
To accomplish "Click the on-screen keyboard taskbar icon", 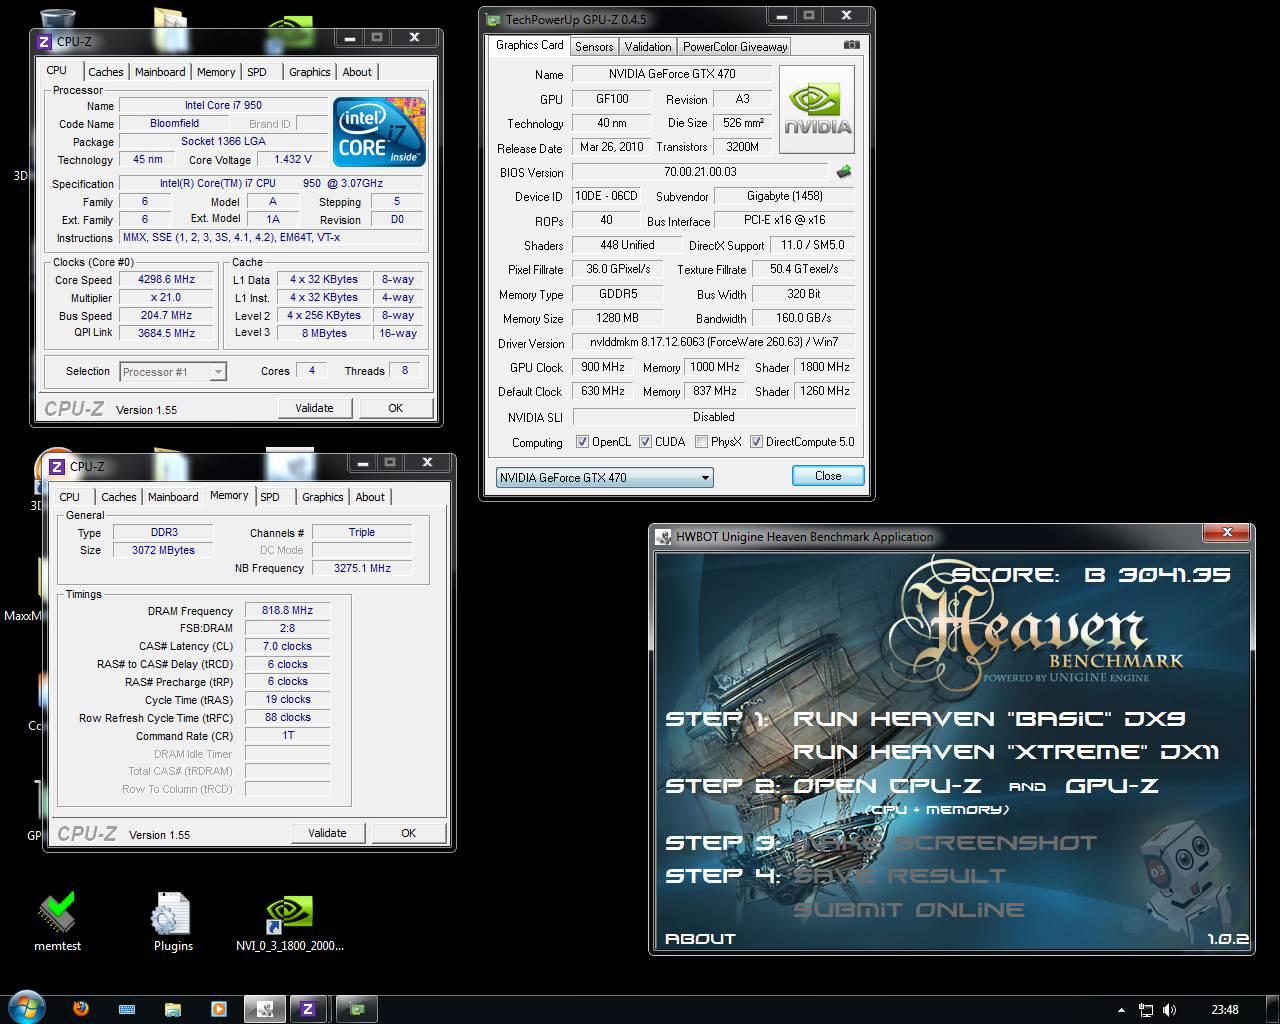I will (x=127, y=1009).
